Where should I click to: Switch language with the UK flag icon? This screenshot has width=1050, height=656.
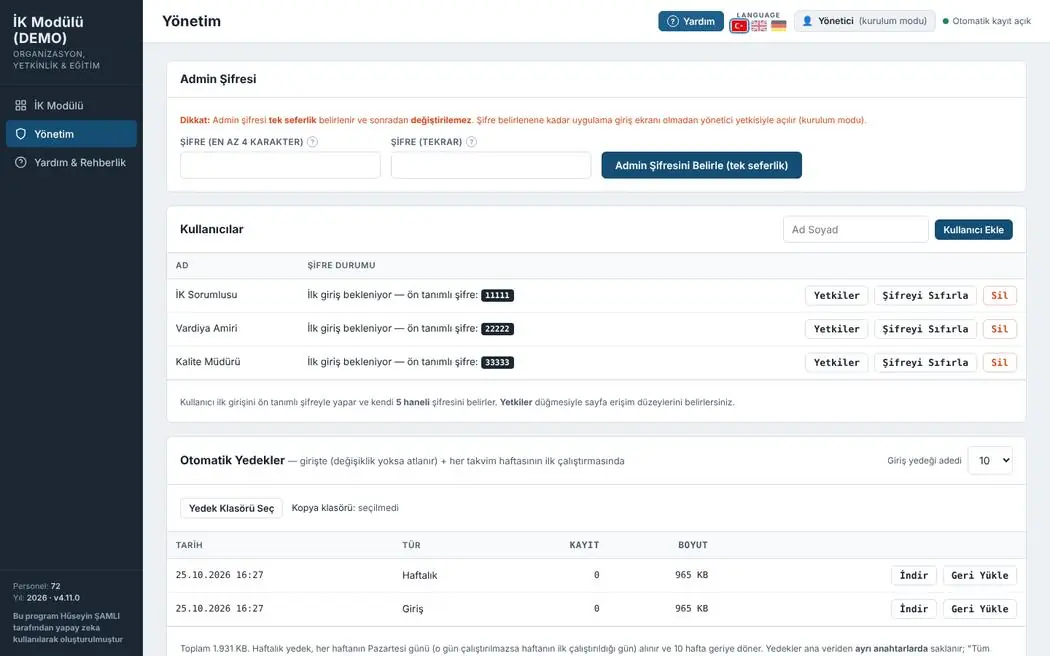coord(759,26)
